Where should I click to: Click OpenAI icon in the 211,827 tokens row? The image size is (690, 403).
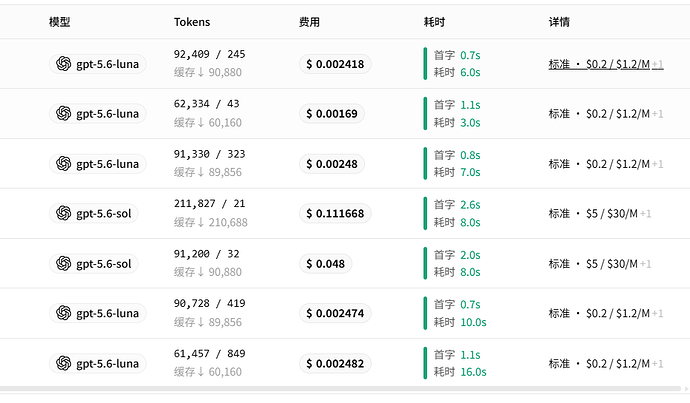click(63, 213)
